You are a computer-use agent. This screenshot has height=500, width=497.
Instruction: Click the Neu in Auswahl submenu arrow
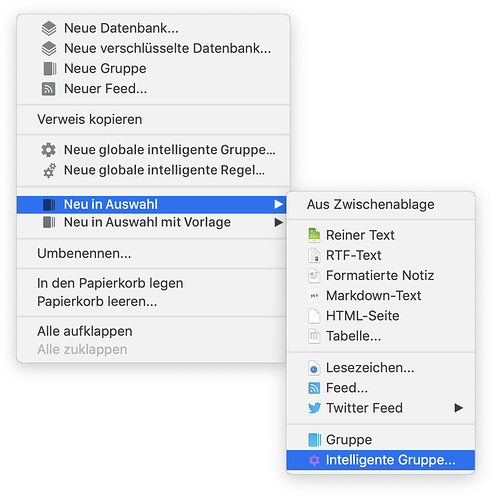279,204
